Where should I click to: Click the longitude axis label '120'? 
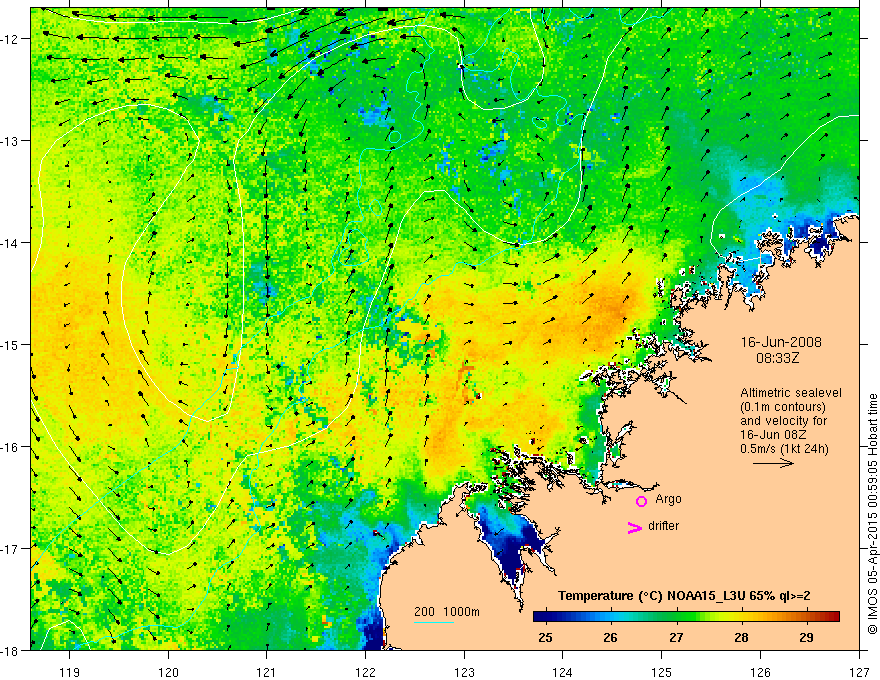[x=168, y=672]
